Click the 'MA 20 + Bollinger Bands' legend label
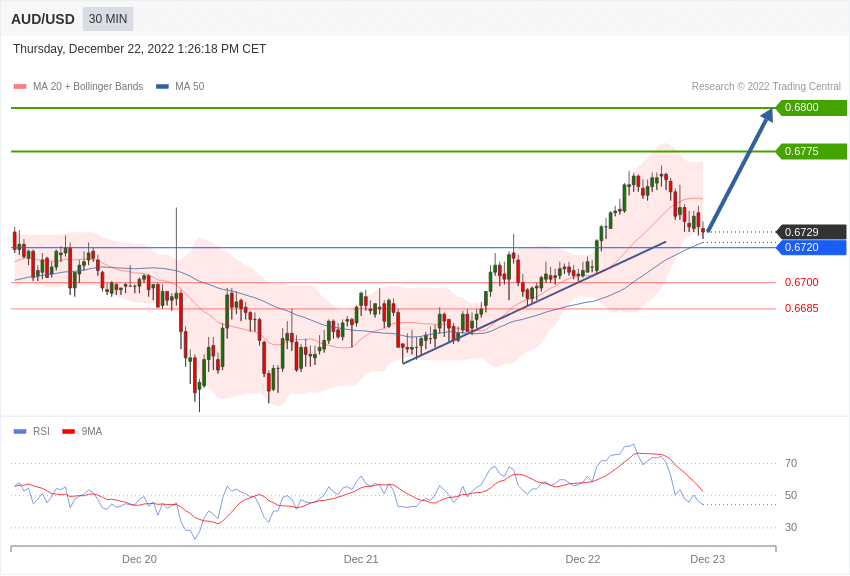Screen dimensions: 850x576 pos(88,86)
